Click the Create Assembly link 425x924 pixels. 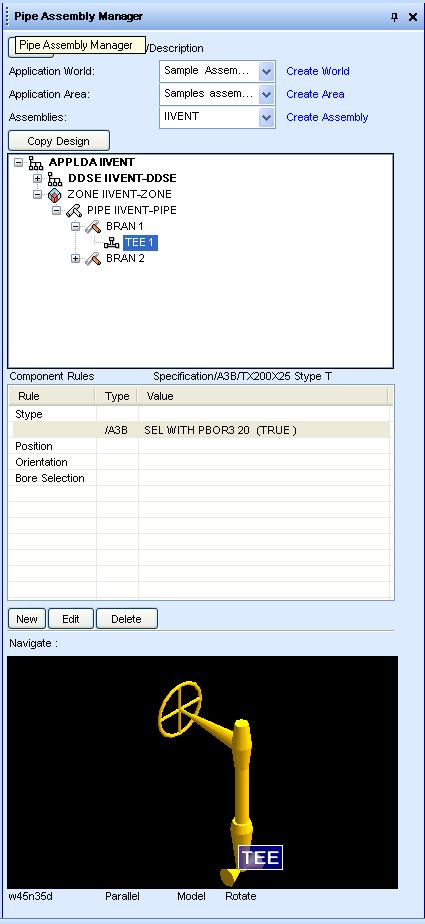327,117
